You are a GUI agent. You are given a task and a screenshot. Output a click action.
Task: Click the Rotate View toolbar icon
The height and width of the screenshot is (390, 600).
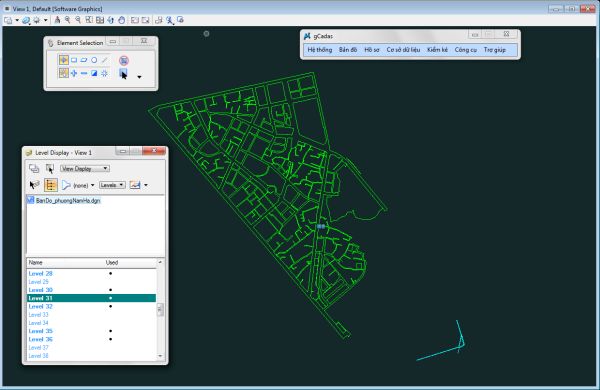coord(111,20)
